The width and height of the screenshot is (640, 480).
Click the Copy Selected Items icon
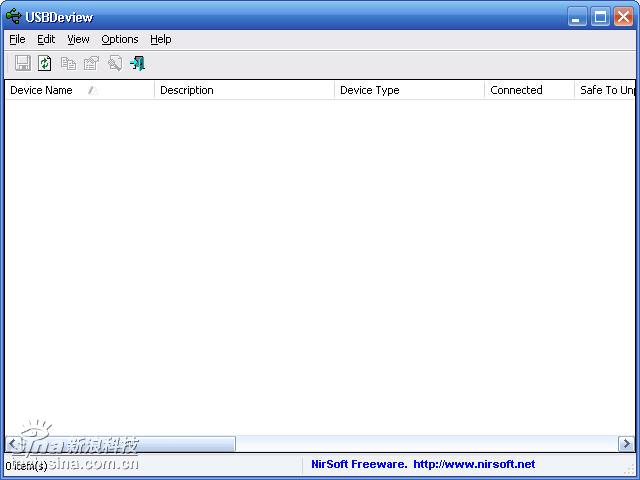pyautogui.click(x=68, y=63)
